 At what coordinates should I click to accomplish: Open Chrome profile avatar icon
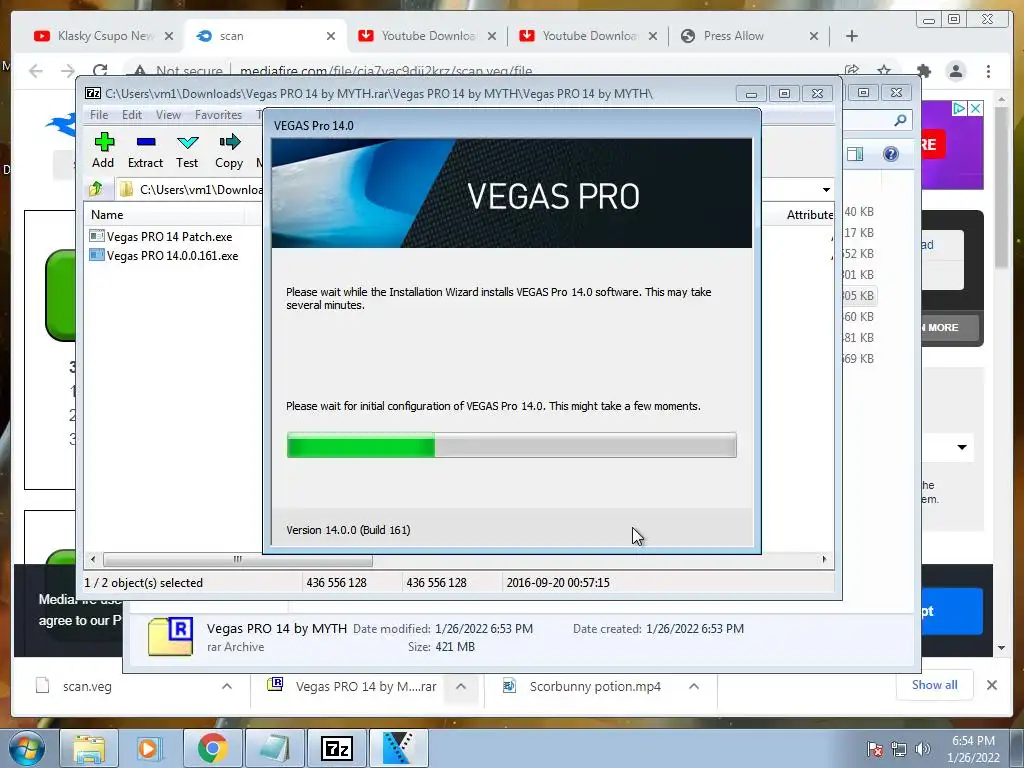956,71
